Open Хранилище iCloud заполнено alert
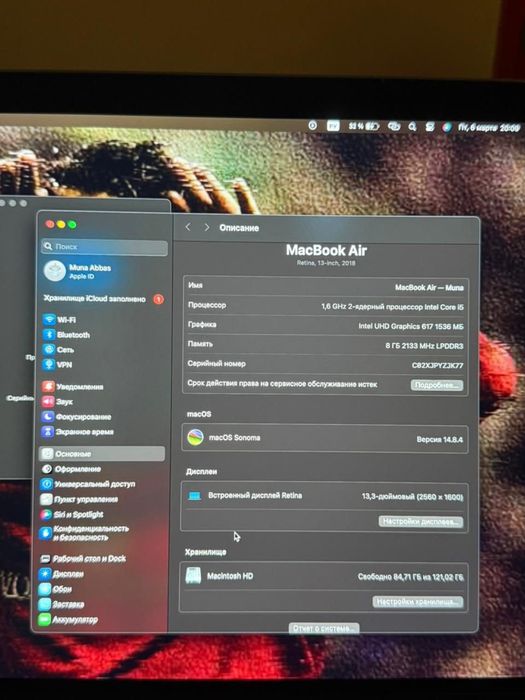 point(103,299)
